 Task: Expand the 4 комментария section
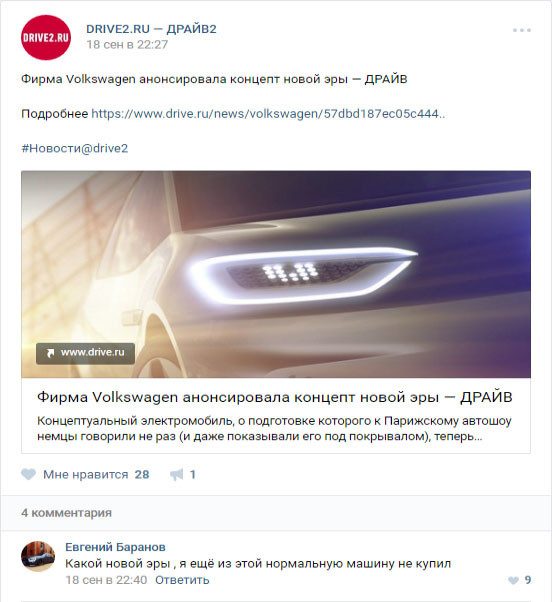[66, 513]
